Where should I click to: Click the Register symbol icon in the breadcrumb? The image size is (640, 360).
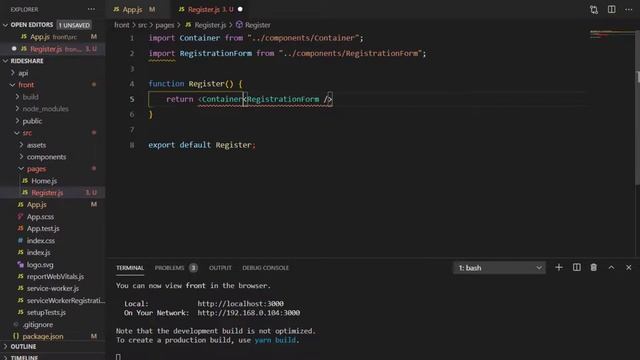click(239, 25)
